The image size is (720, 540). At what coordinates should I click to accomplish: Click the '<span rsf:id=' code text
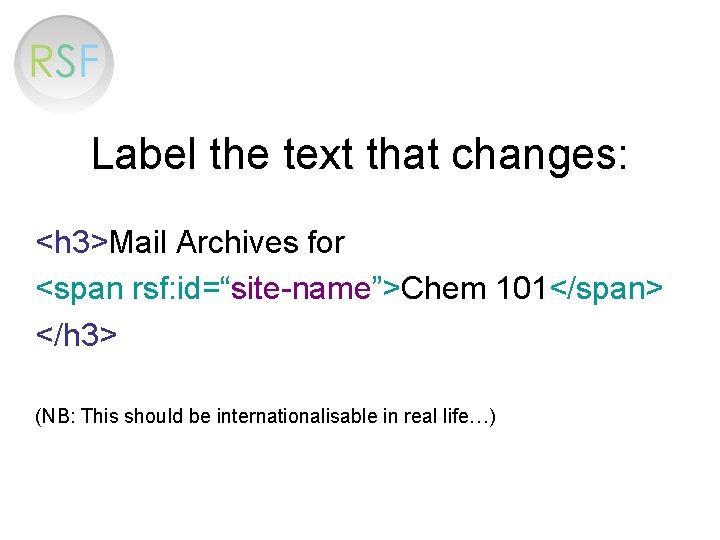(132, 289)
